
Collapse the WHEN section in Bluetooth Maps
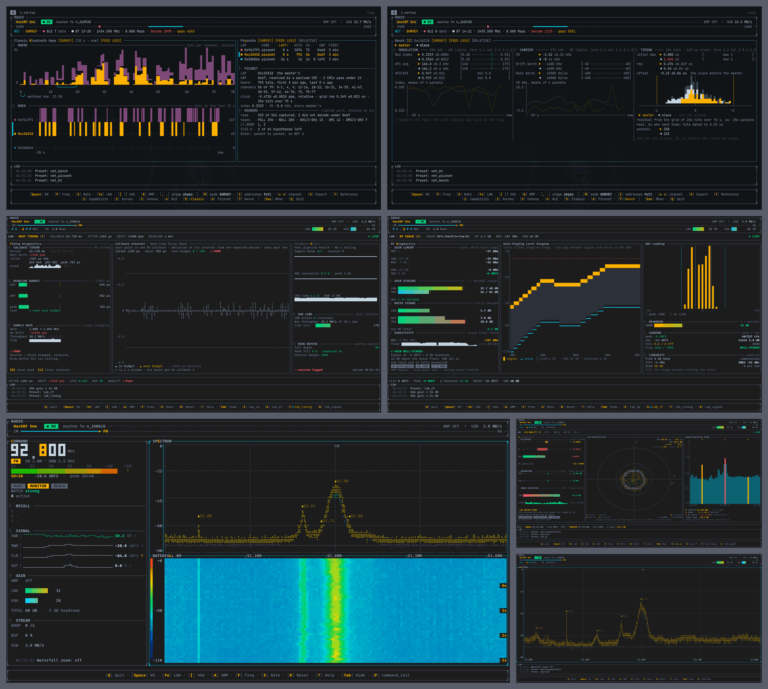(x=22, y=105)
